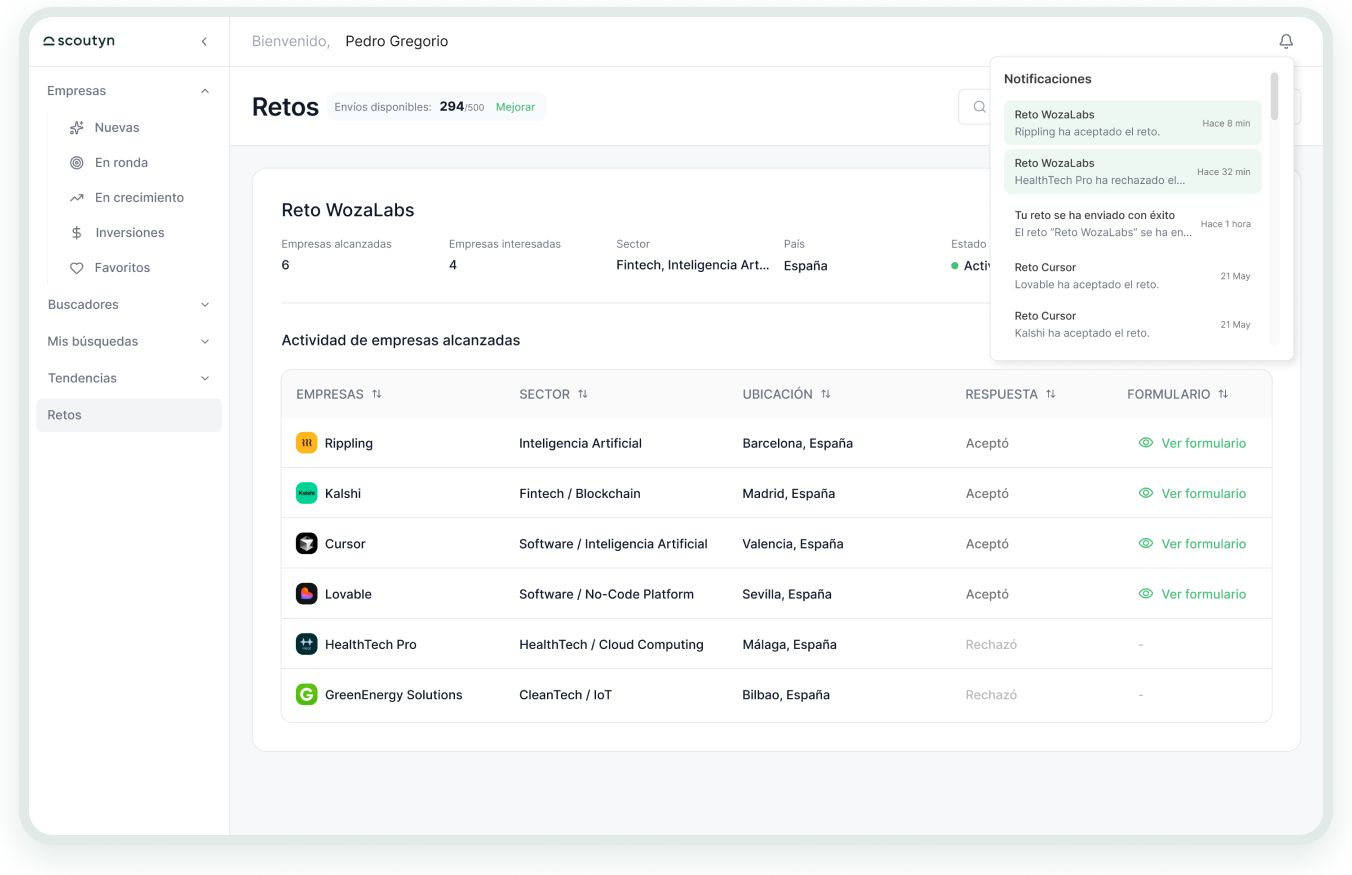
Task: Open the notifications bell
Action: [1286, 41]
